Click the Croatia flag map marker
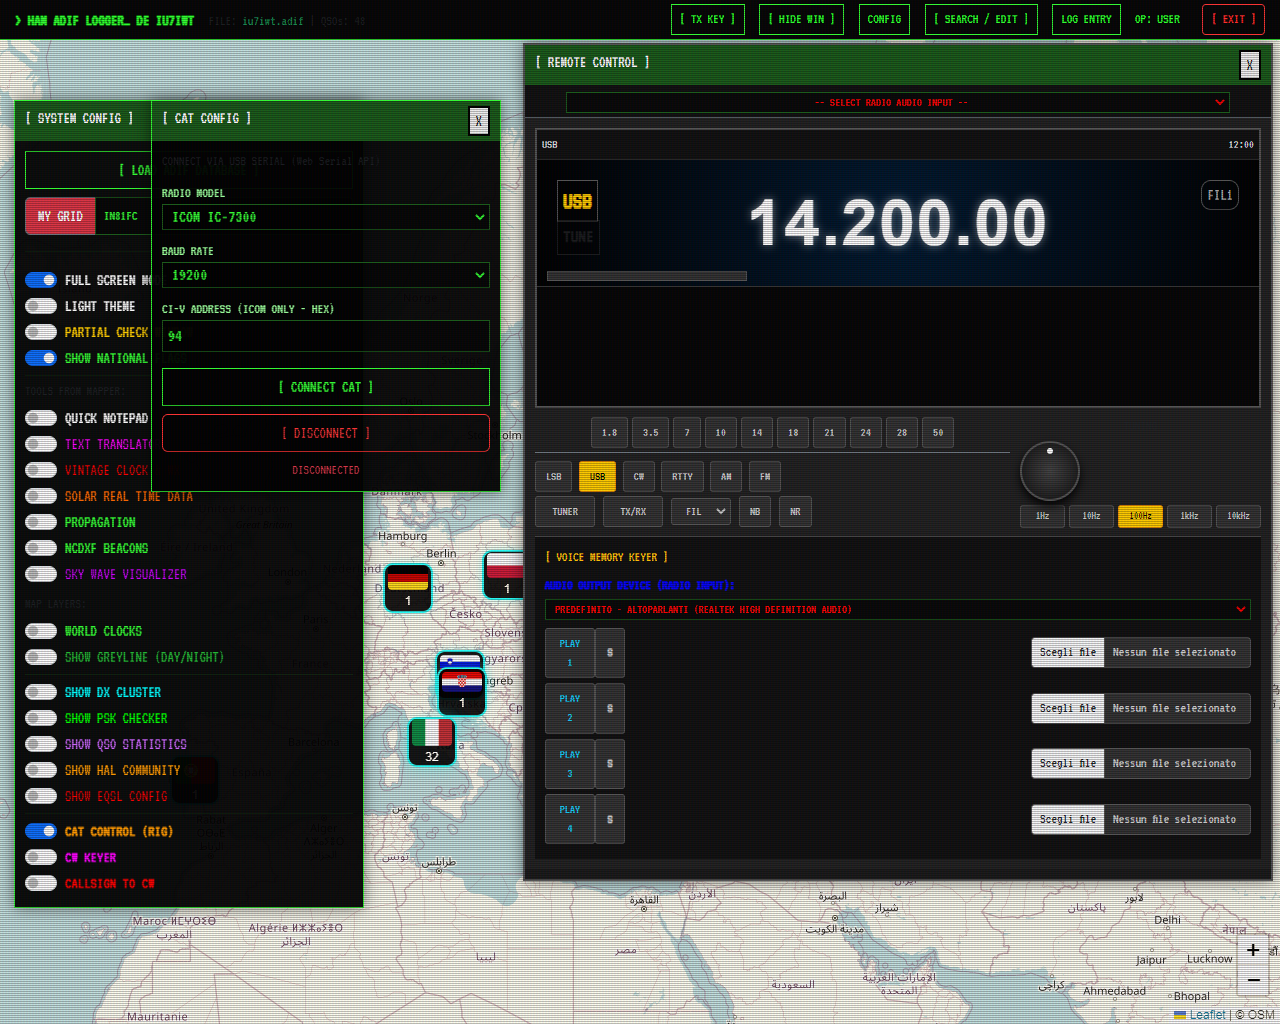The width and height of the screenshot is (1280, 1024). click(x=461, y=690)
